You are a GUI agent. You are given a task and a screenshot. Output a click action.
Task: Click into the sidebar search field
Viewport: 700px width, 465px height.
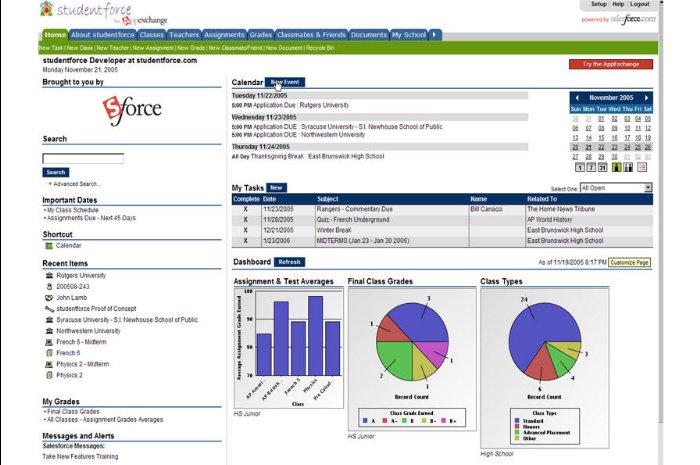tap(83, 158)
